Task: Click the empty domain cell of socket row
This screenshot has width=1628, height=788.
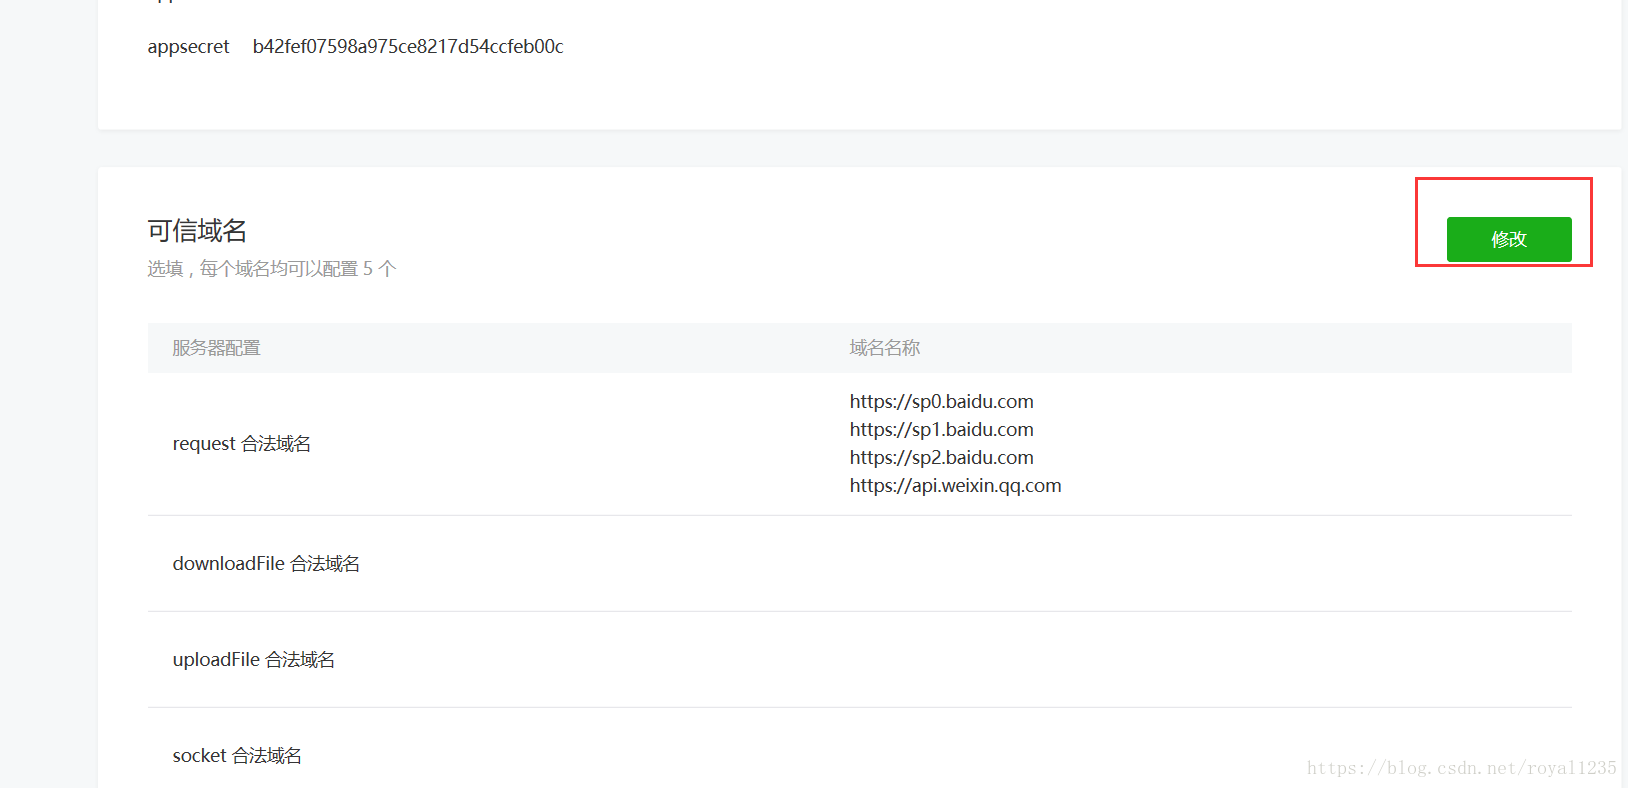Action: click(1199, 750)
